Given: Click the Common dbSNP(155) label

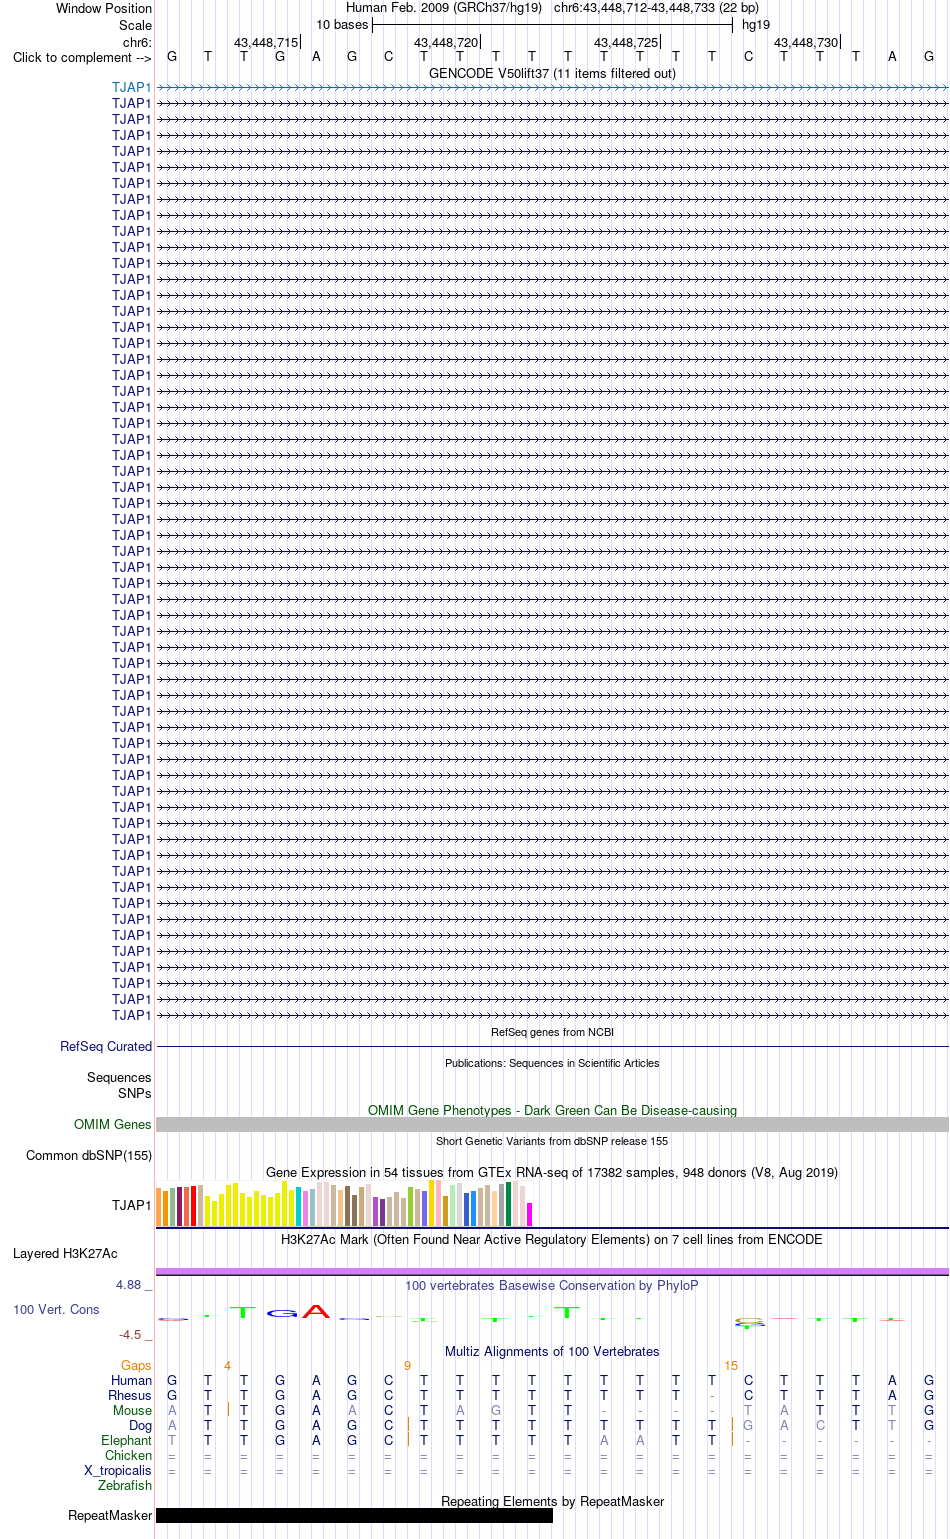Looking at the screenshot, I should pos(89,1156).
